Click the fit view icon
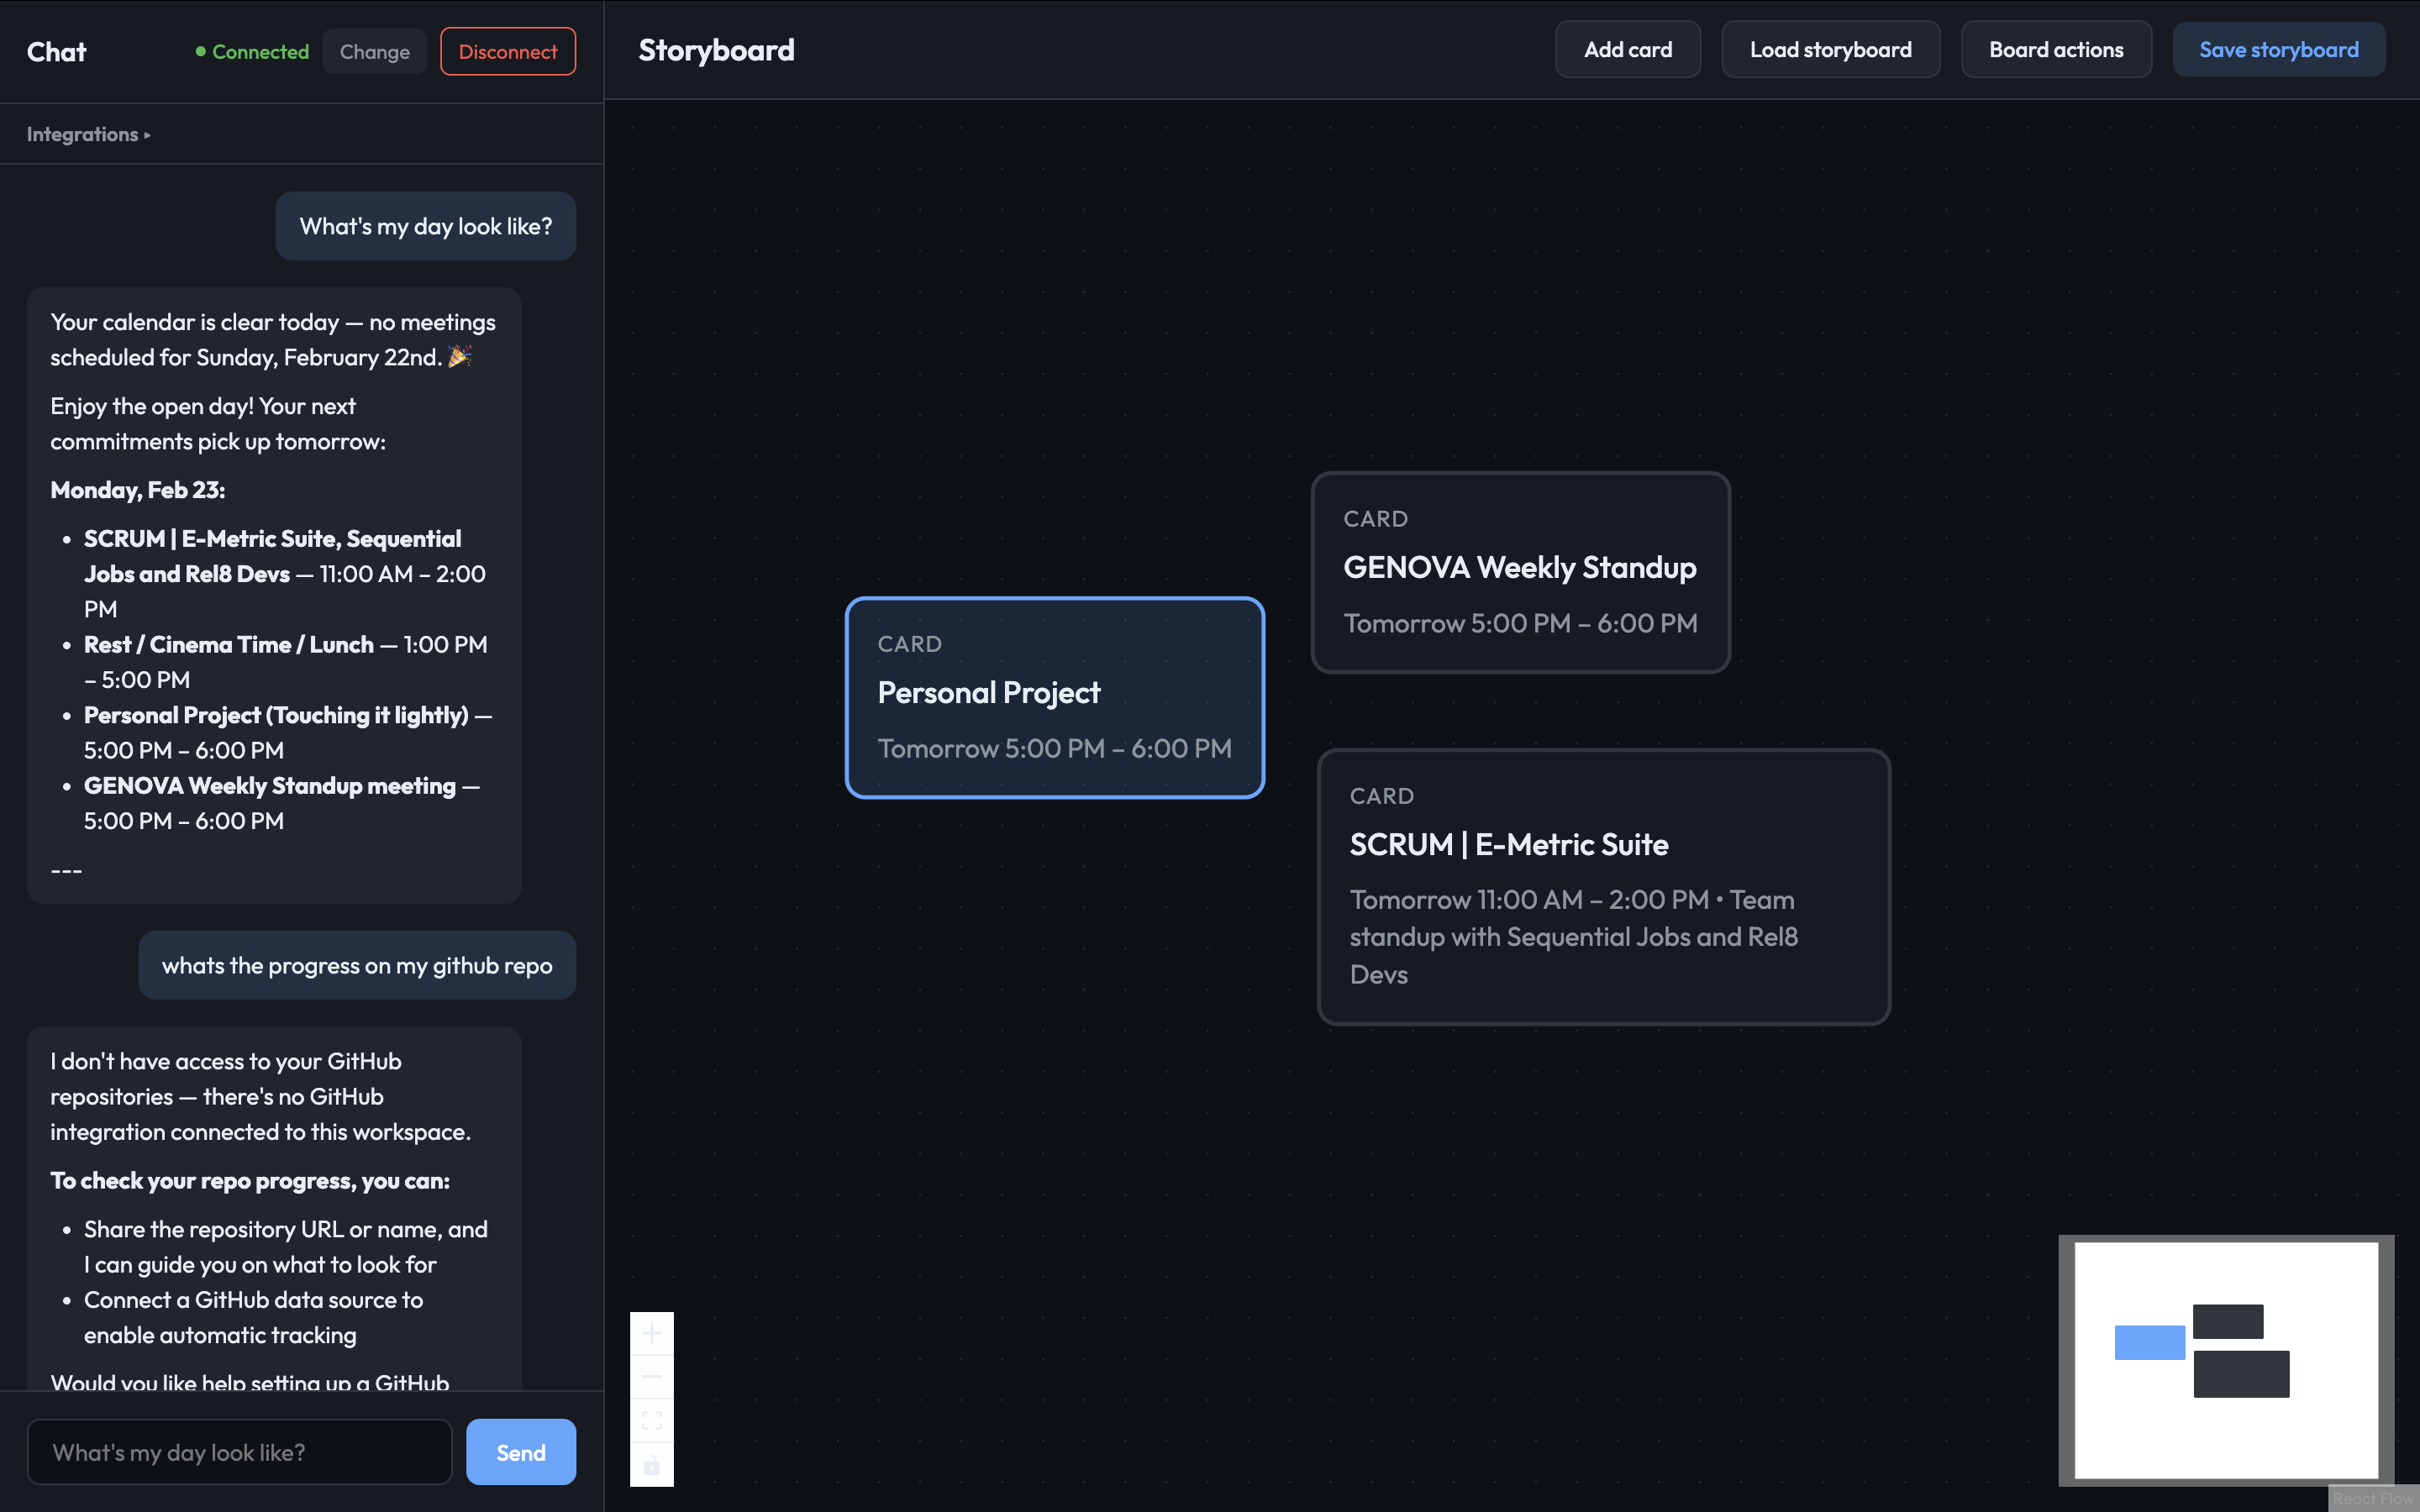 (651, 1421)
